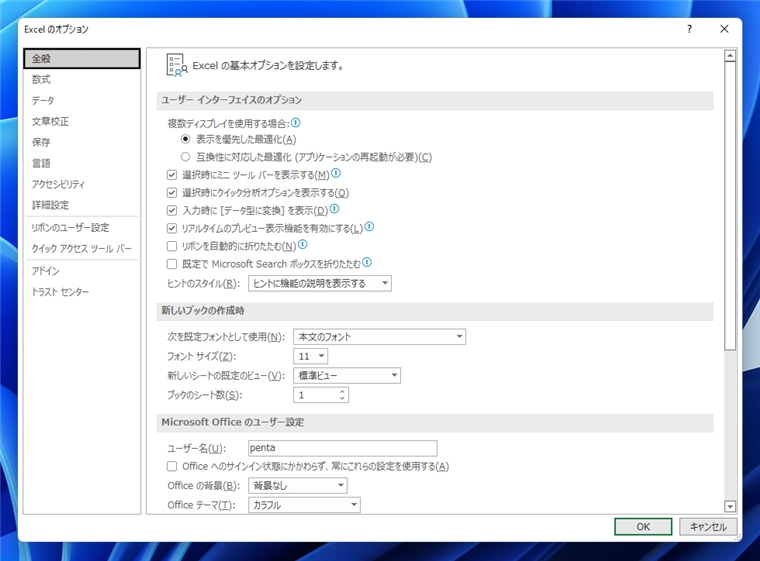This screenshot has height=561, width=760.
Task: Check 既定で Microsoft Search ボックスを折りたたむ
Action: (172, 264)
